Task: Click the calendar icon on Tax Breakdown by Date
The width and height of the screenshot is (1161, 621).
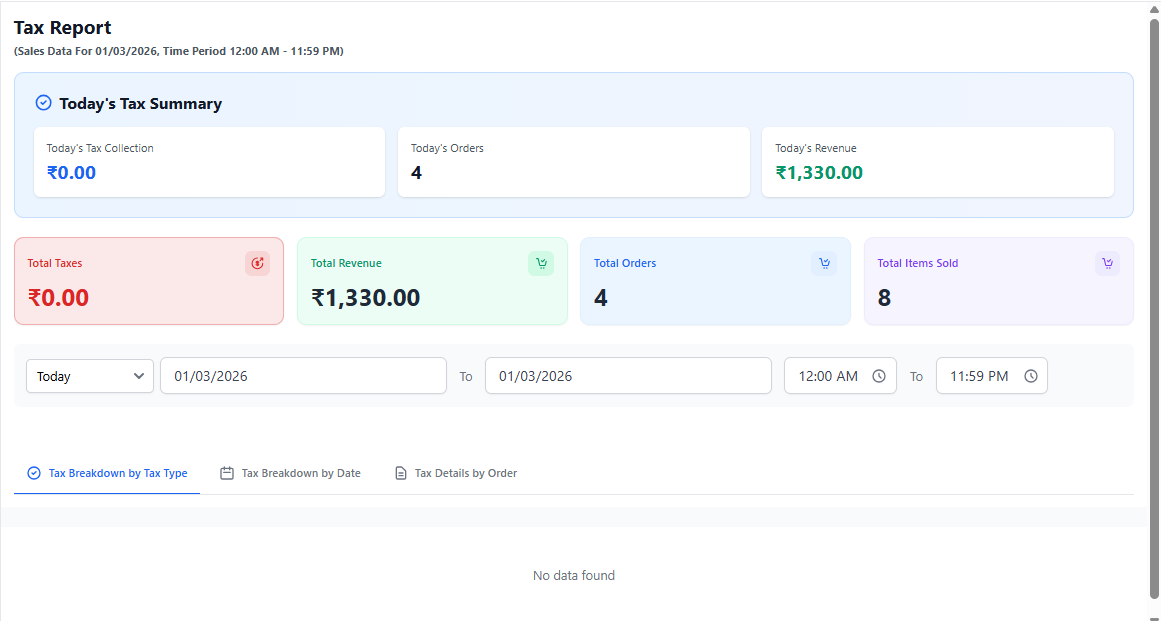Action: 227,472
